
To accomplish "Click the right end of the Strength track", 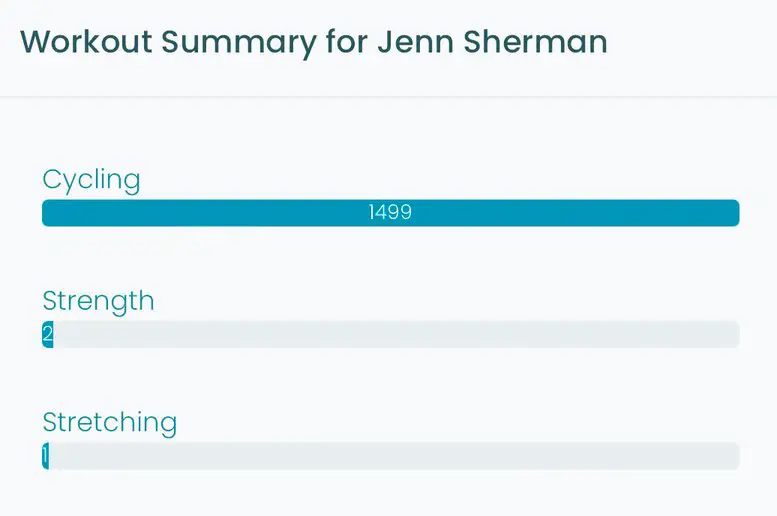I will pos(732,334).
